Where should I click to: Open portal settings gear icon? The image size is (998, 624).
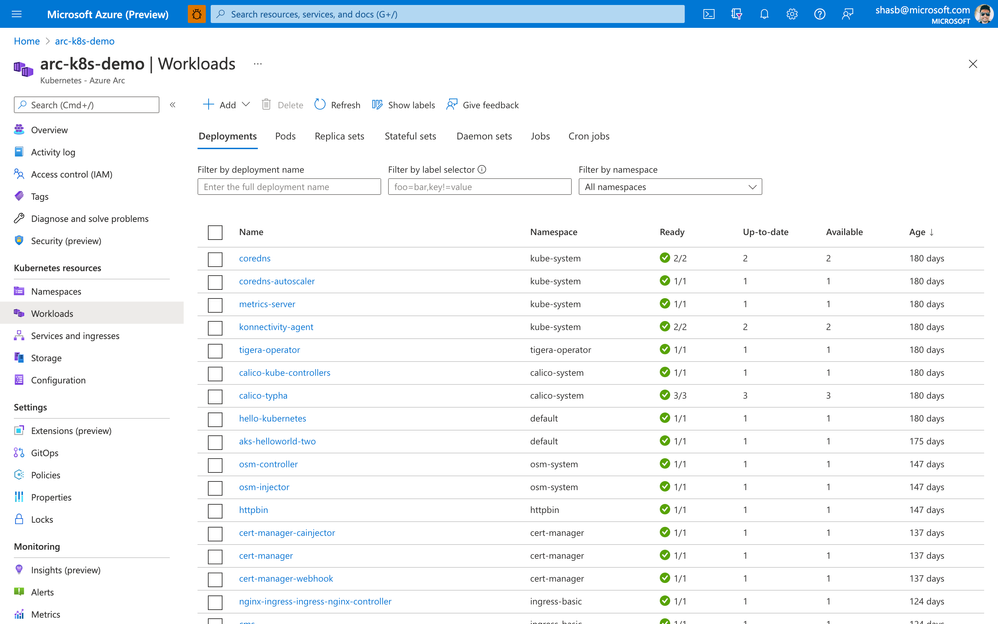(792, 14)
